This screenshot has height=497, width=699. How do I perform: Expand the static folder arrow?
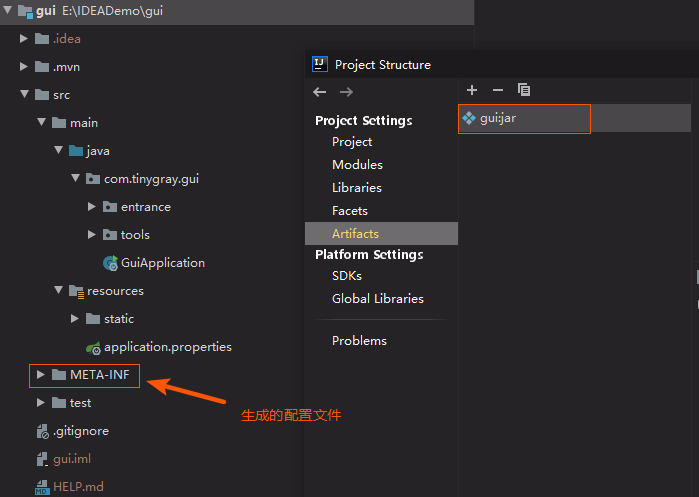click(x=75, y=318)
